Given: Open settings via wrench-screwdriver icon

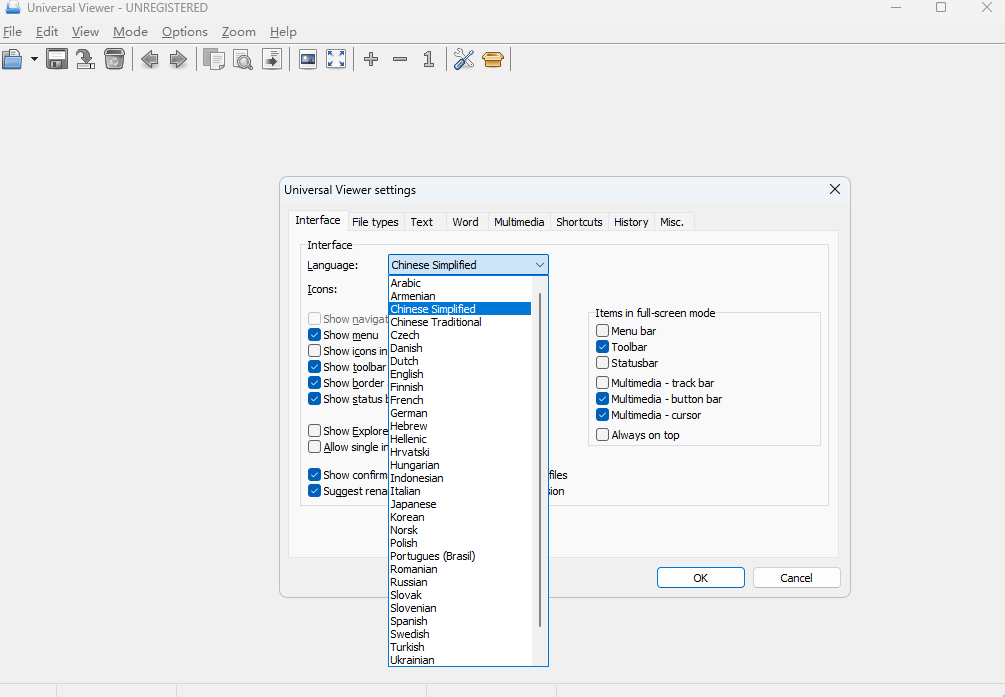Looking at the screenshot, I should pyautogui.click(x=463, y=60).
